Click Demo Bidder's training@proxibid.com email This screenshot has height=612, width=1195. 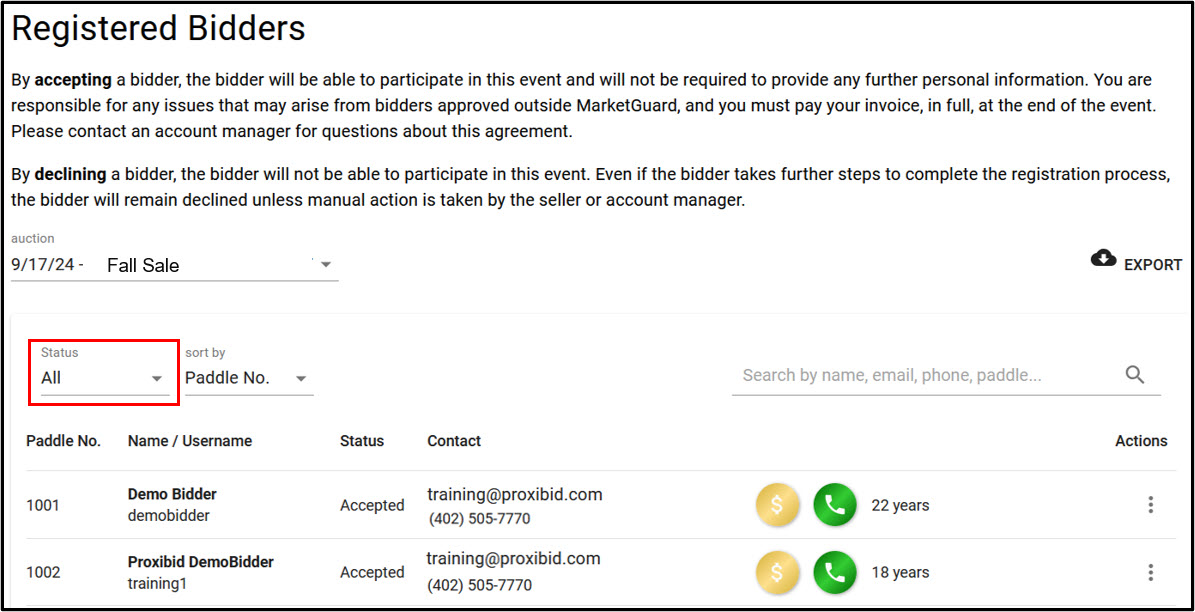click(x=514, y=494)
